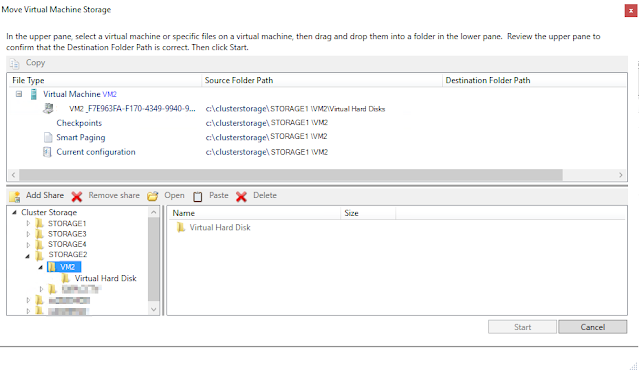The height and width of the screenshot is (372, 639).
Task: Collapse the STORAGE2 node
Action: click(27, 256)
